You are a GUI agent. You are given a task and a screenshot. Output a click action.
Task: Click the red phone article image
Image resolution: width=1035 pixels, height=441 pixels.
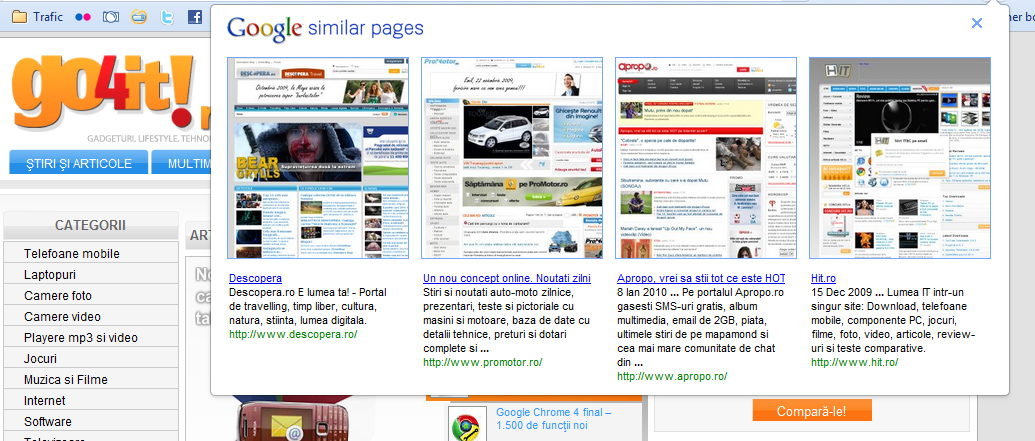(293, 421)
